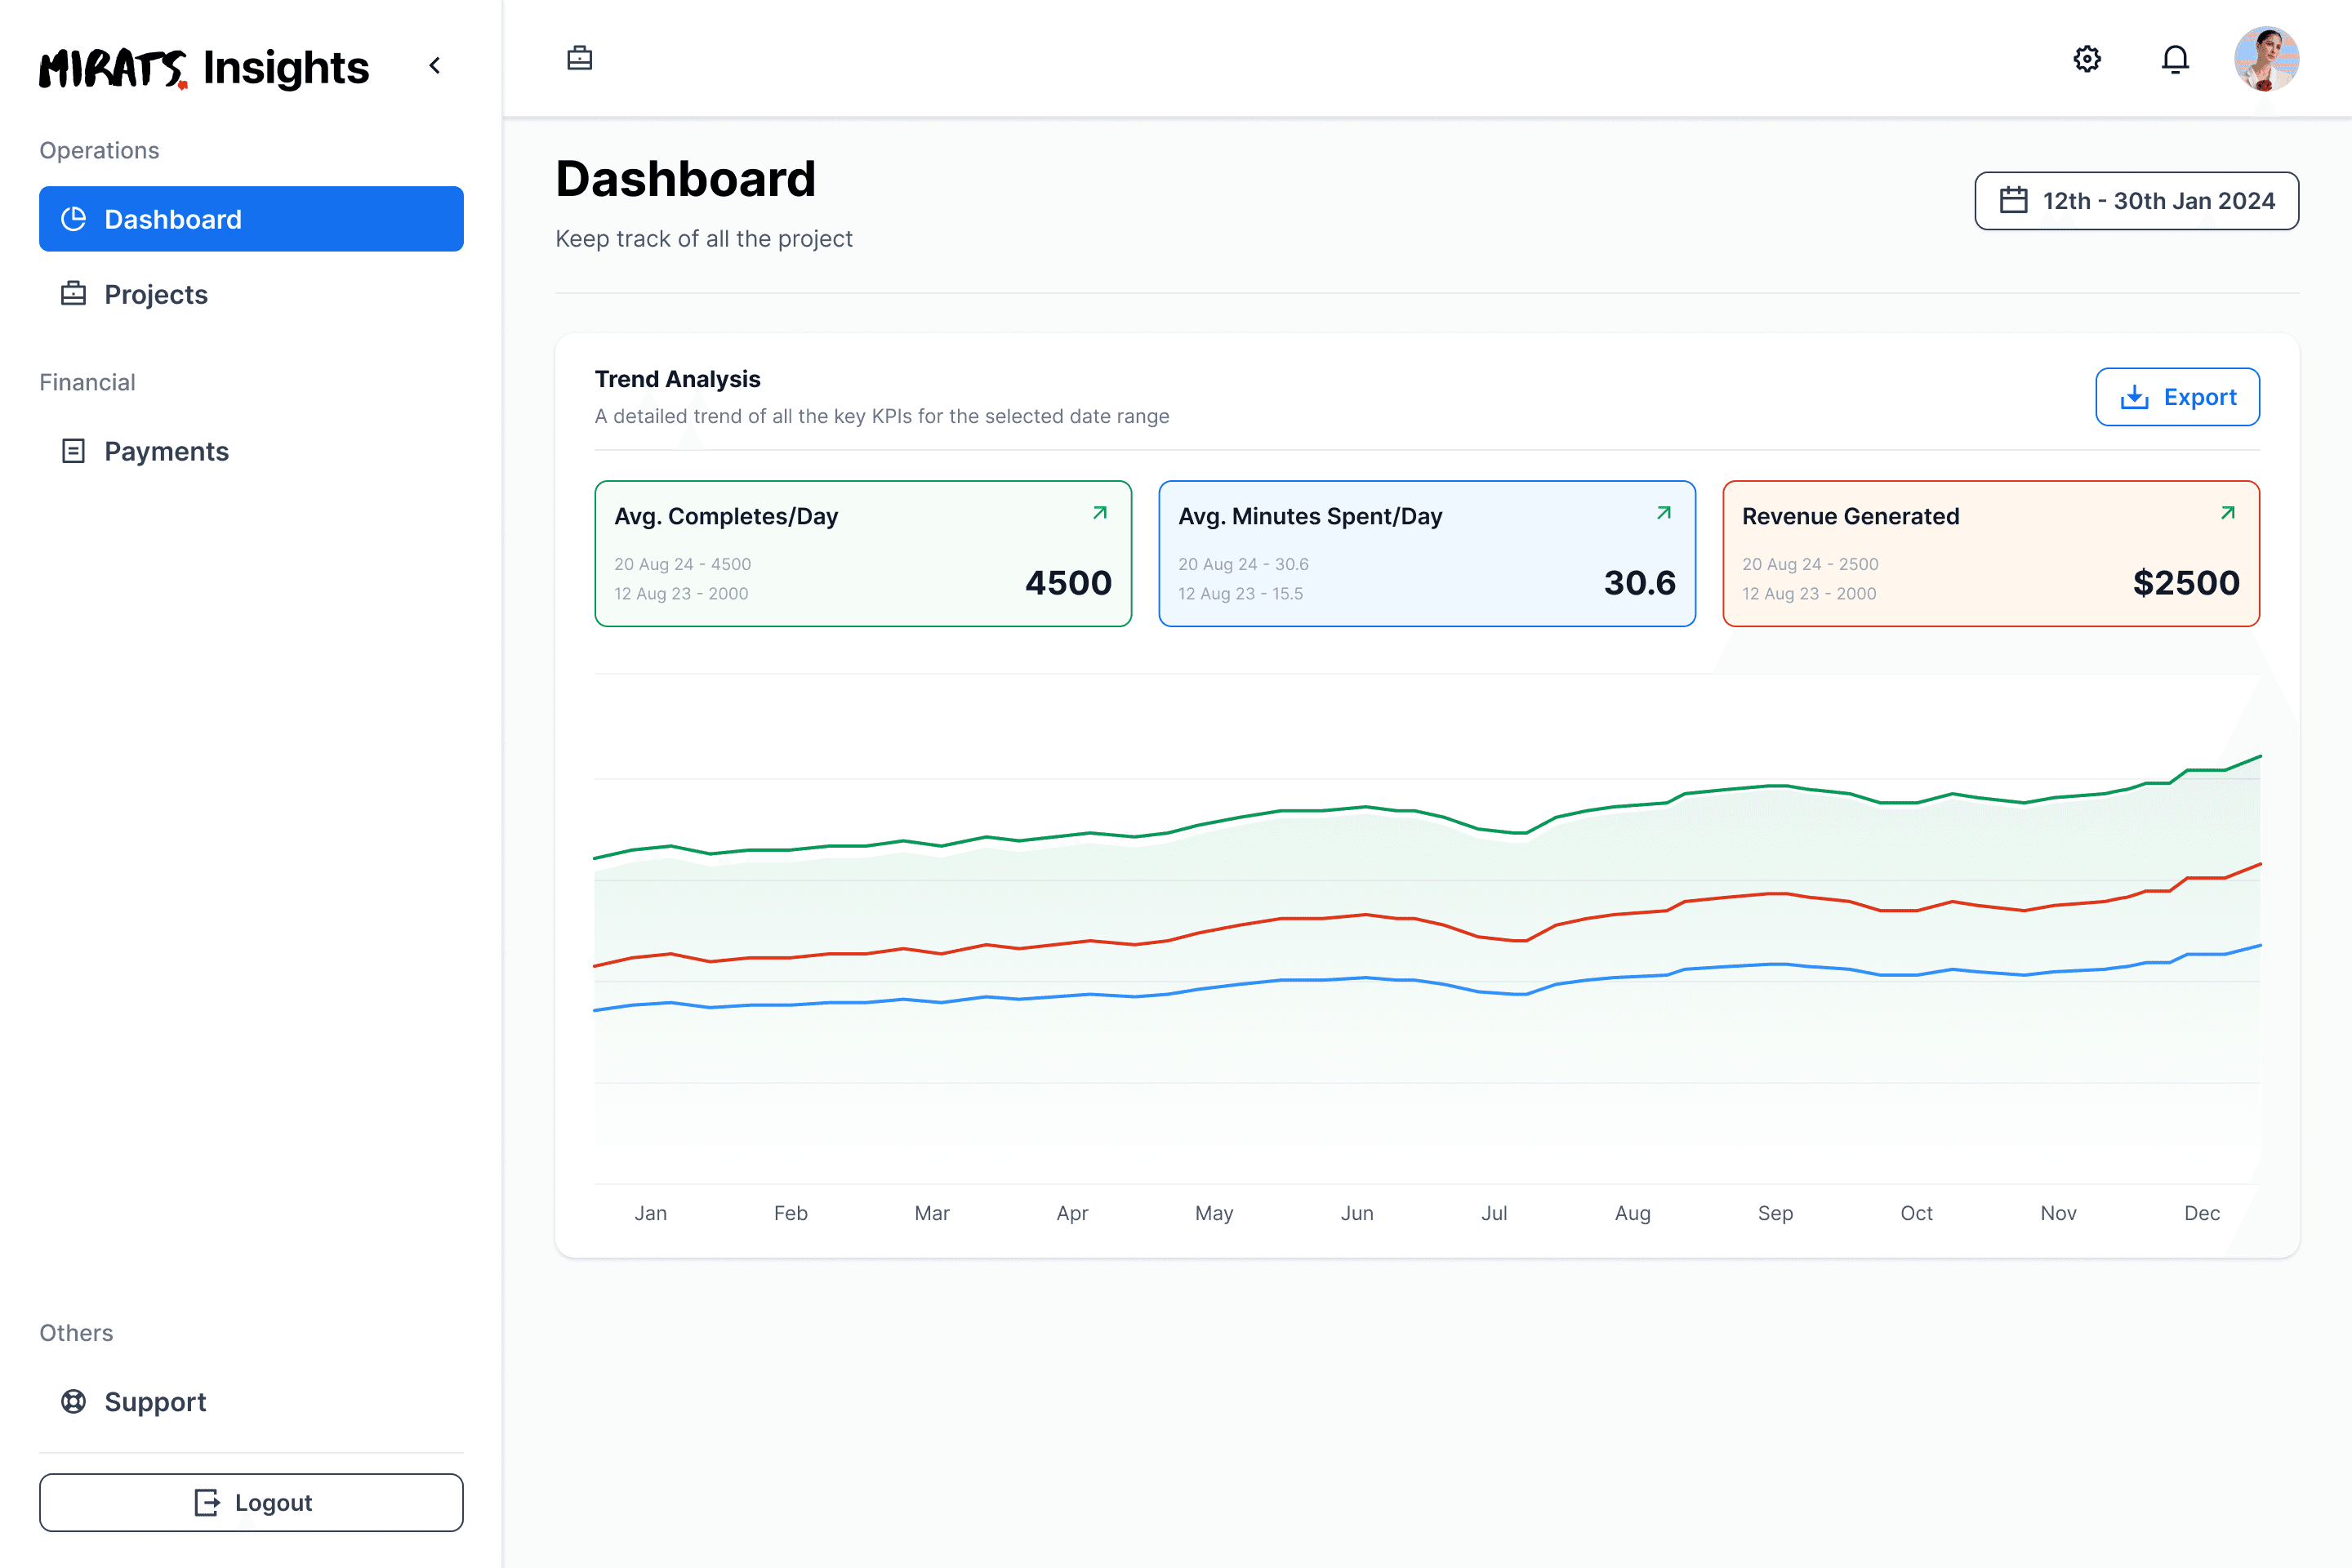Open the user profile avatar menu

[2266, 59]
